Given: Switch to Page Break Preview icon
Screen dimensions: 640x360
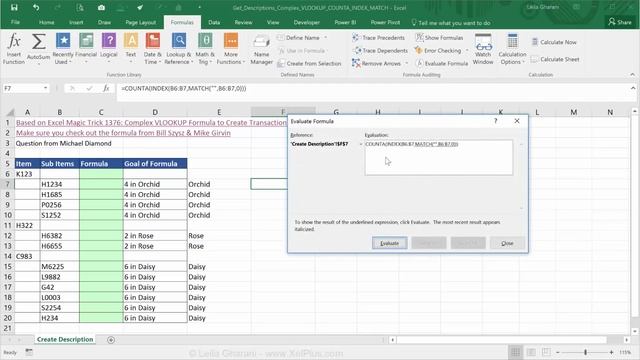Looking at the screenshot, I should (x=546, y=352).
